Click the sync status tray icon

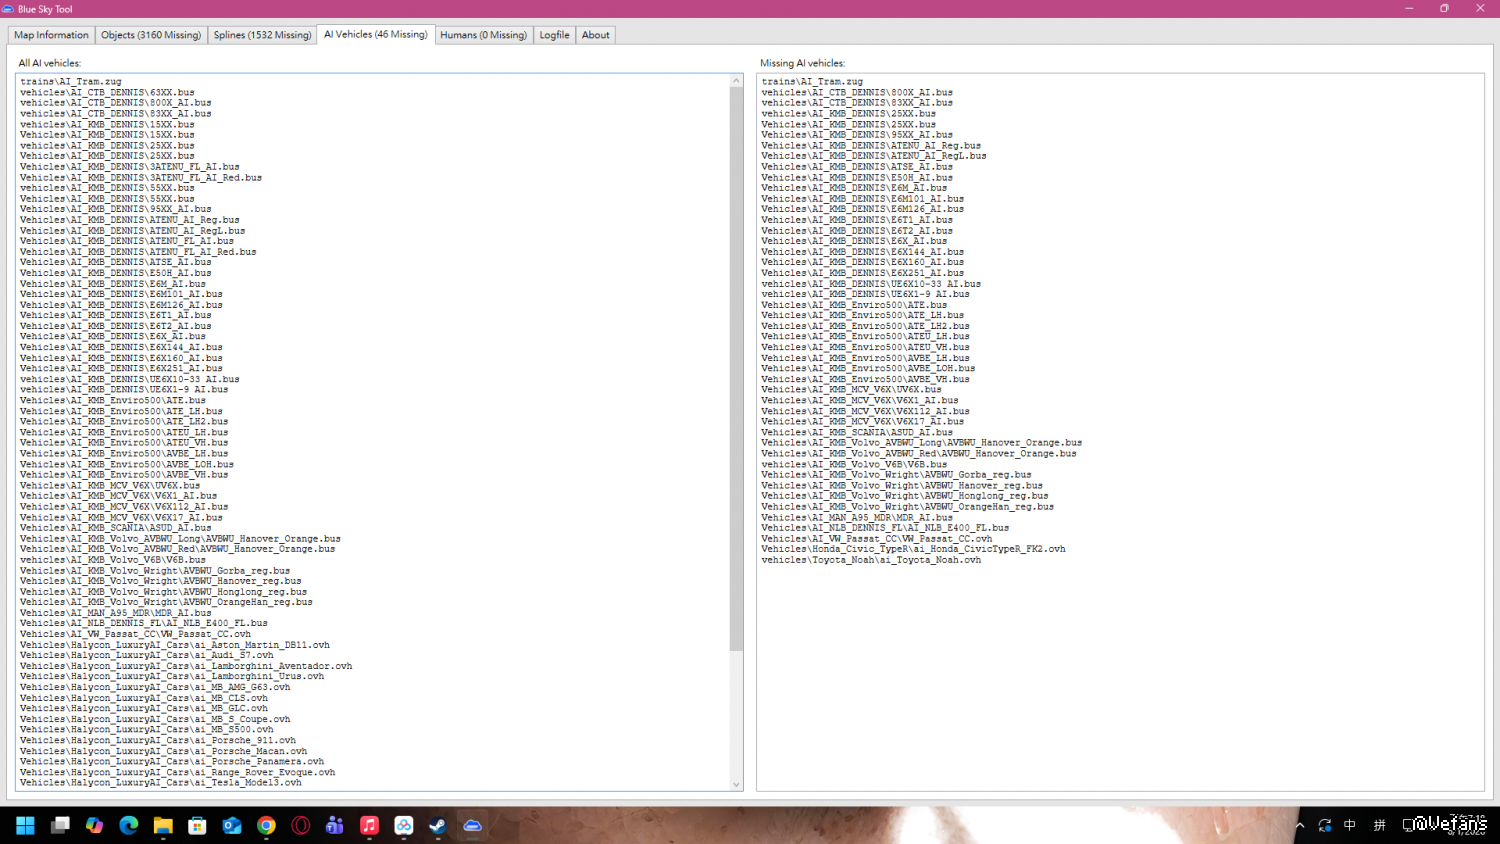[1325, 825]
